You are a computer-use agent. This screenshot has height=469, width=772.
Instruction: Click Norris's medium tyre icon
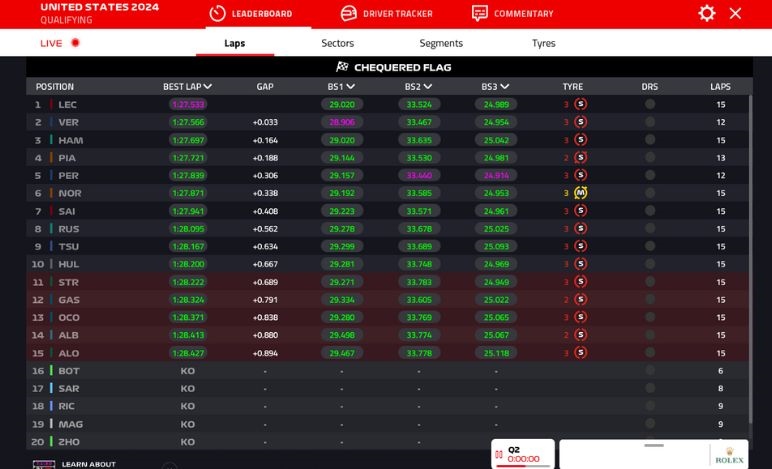(x=580, y=193)
